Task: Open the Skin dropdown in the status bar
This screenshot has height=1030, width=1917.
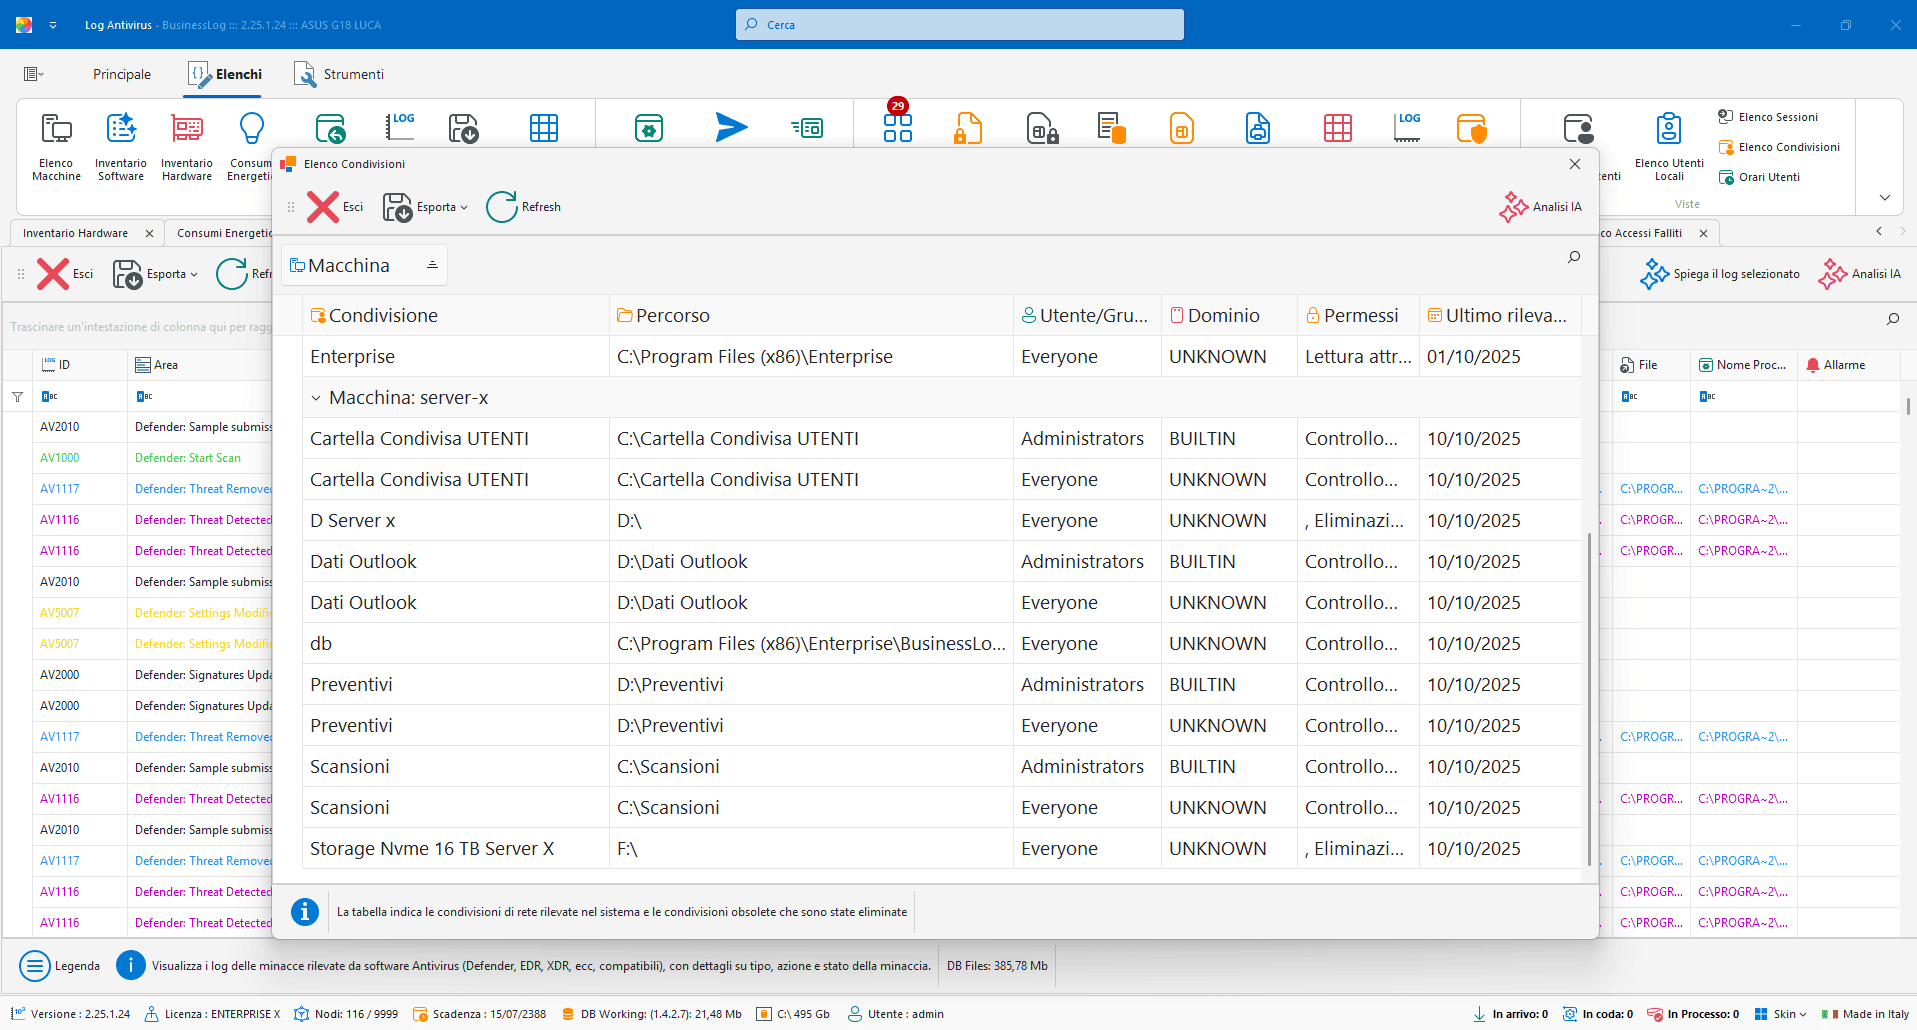Action: 1782,1014
